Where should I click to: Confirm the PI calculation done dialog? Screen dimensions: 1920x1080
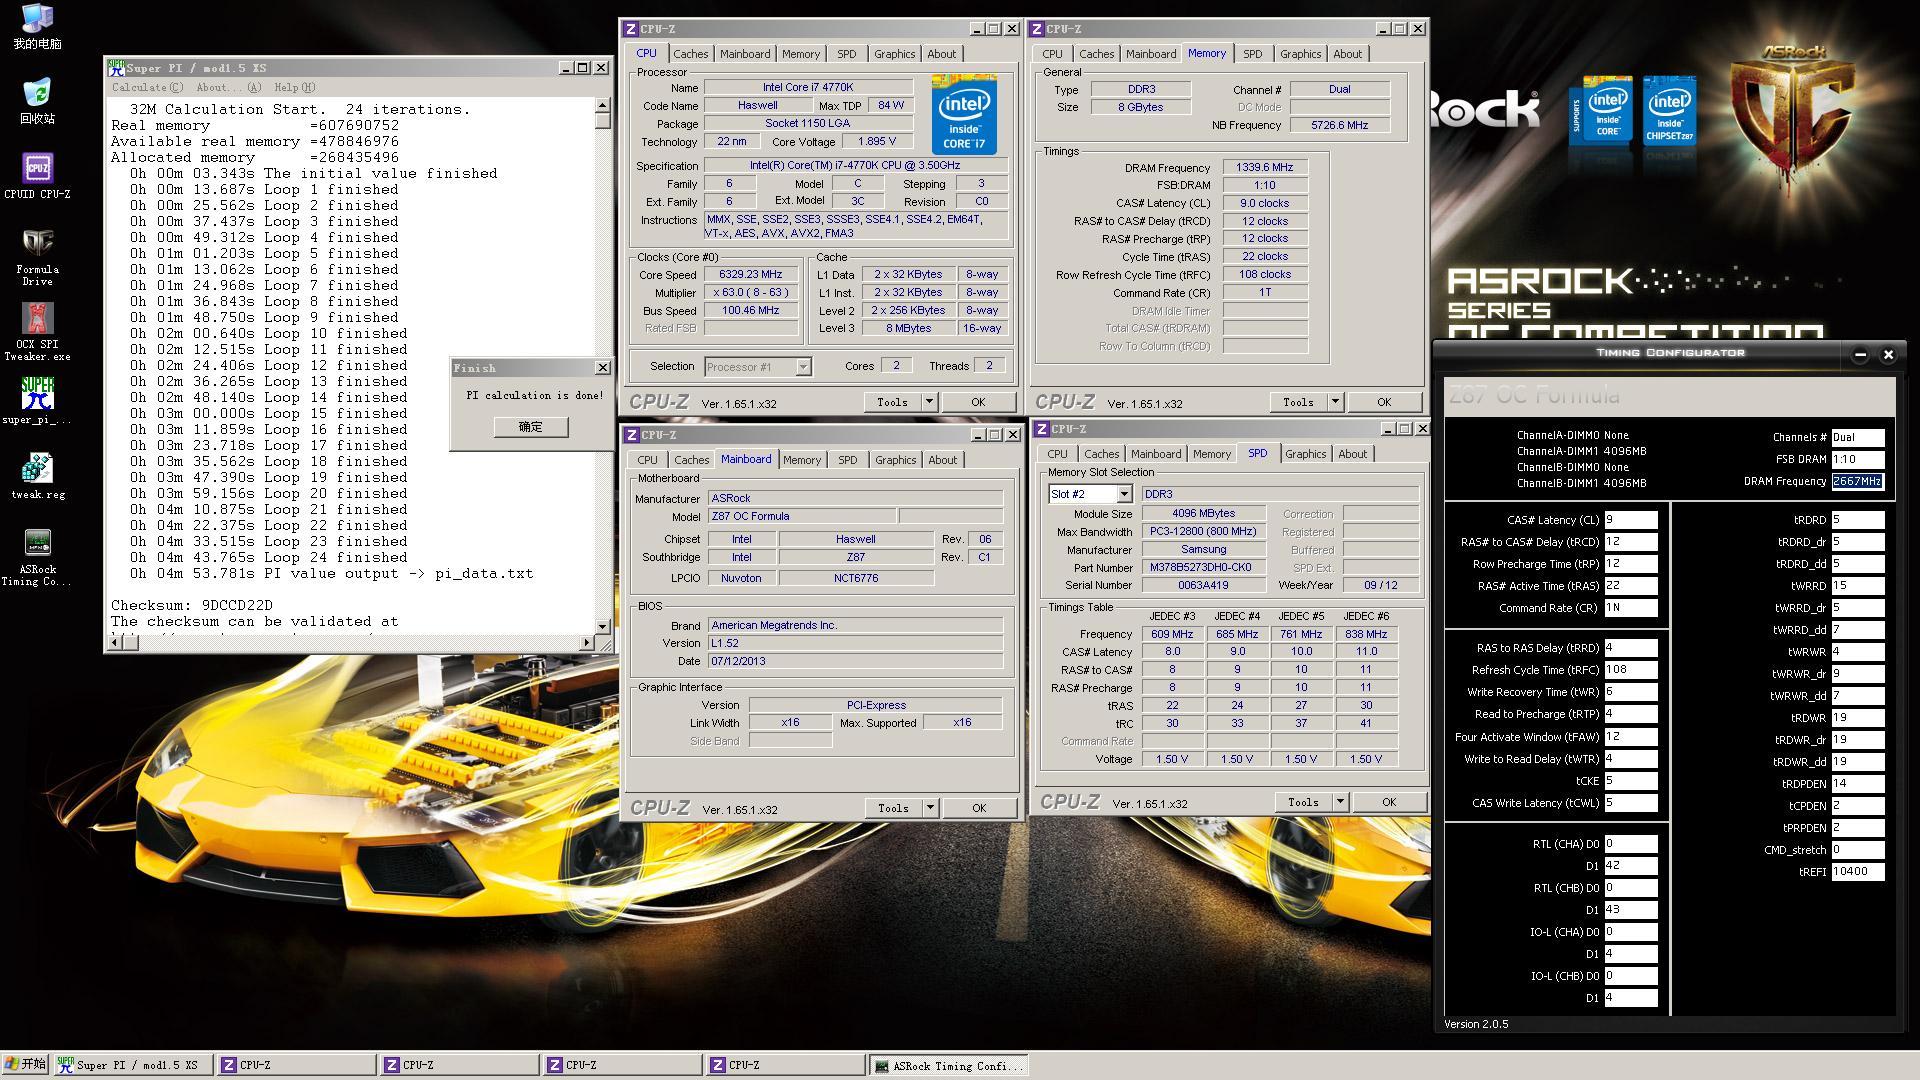[x=530, y=427]
